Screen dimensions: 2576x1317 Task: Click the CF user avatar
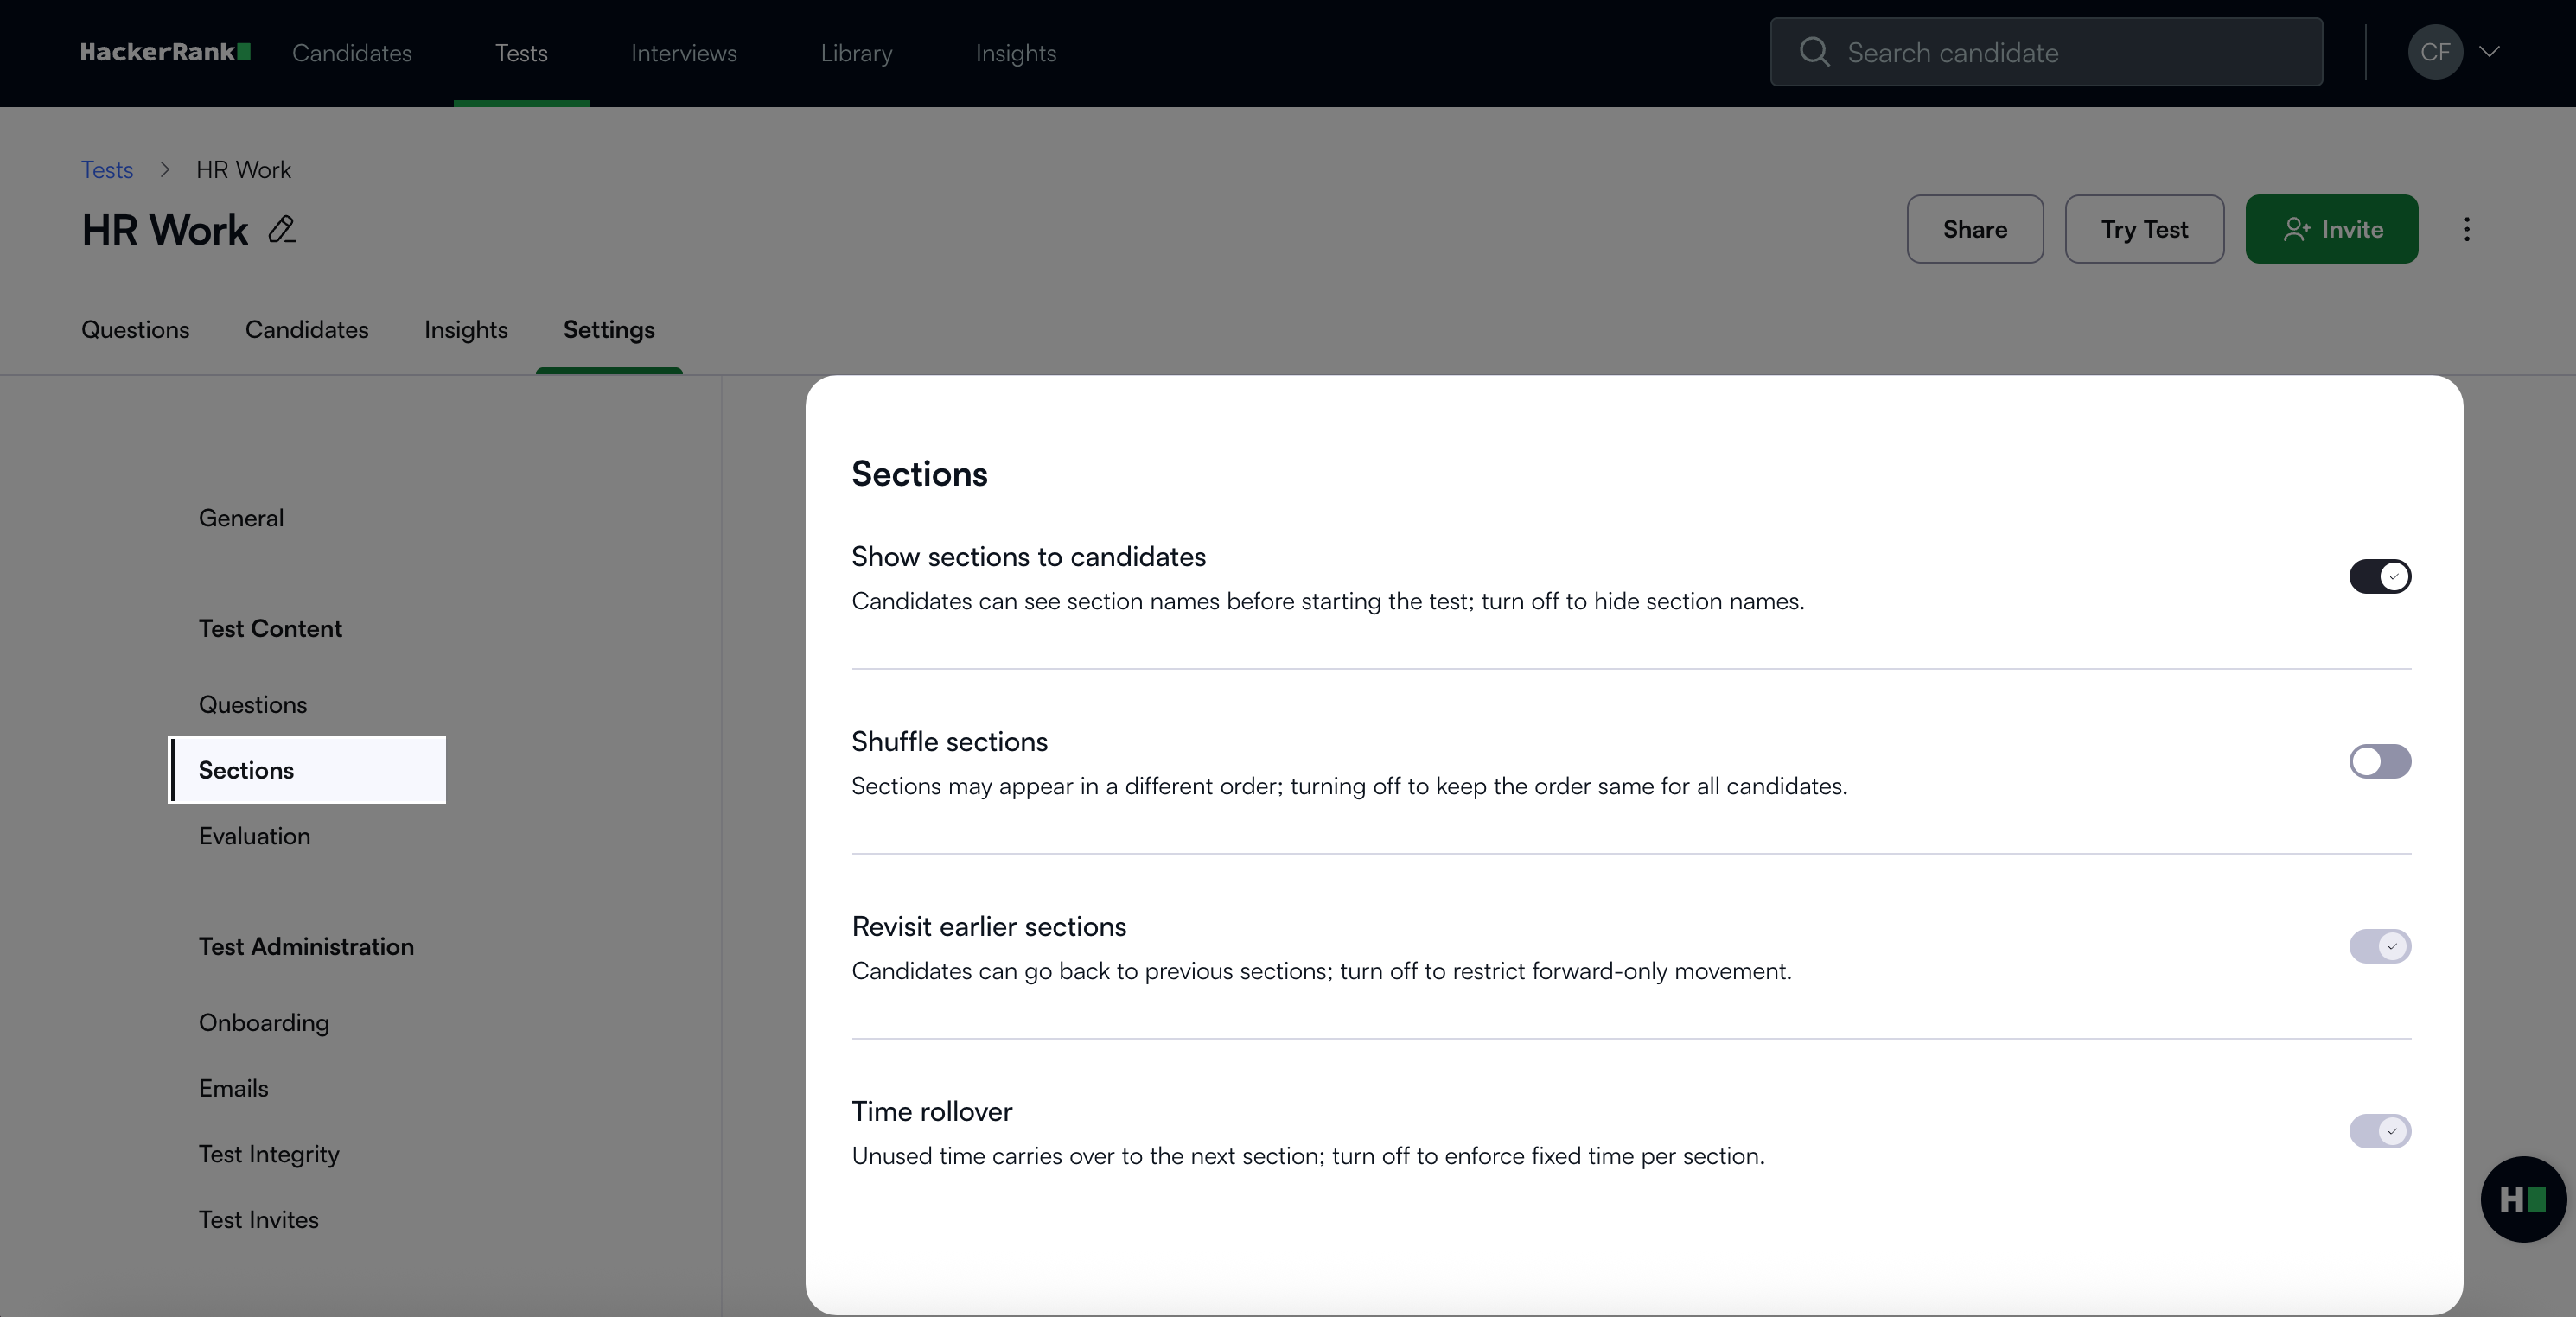(2434, 52)
